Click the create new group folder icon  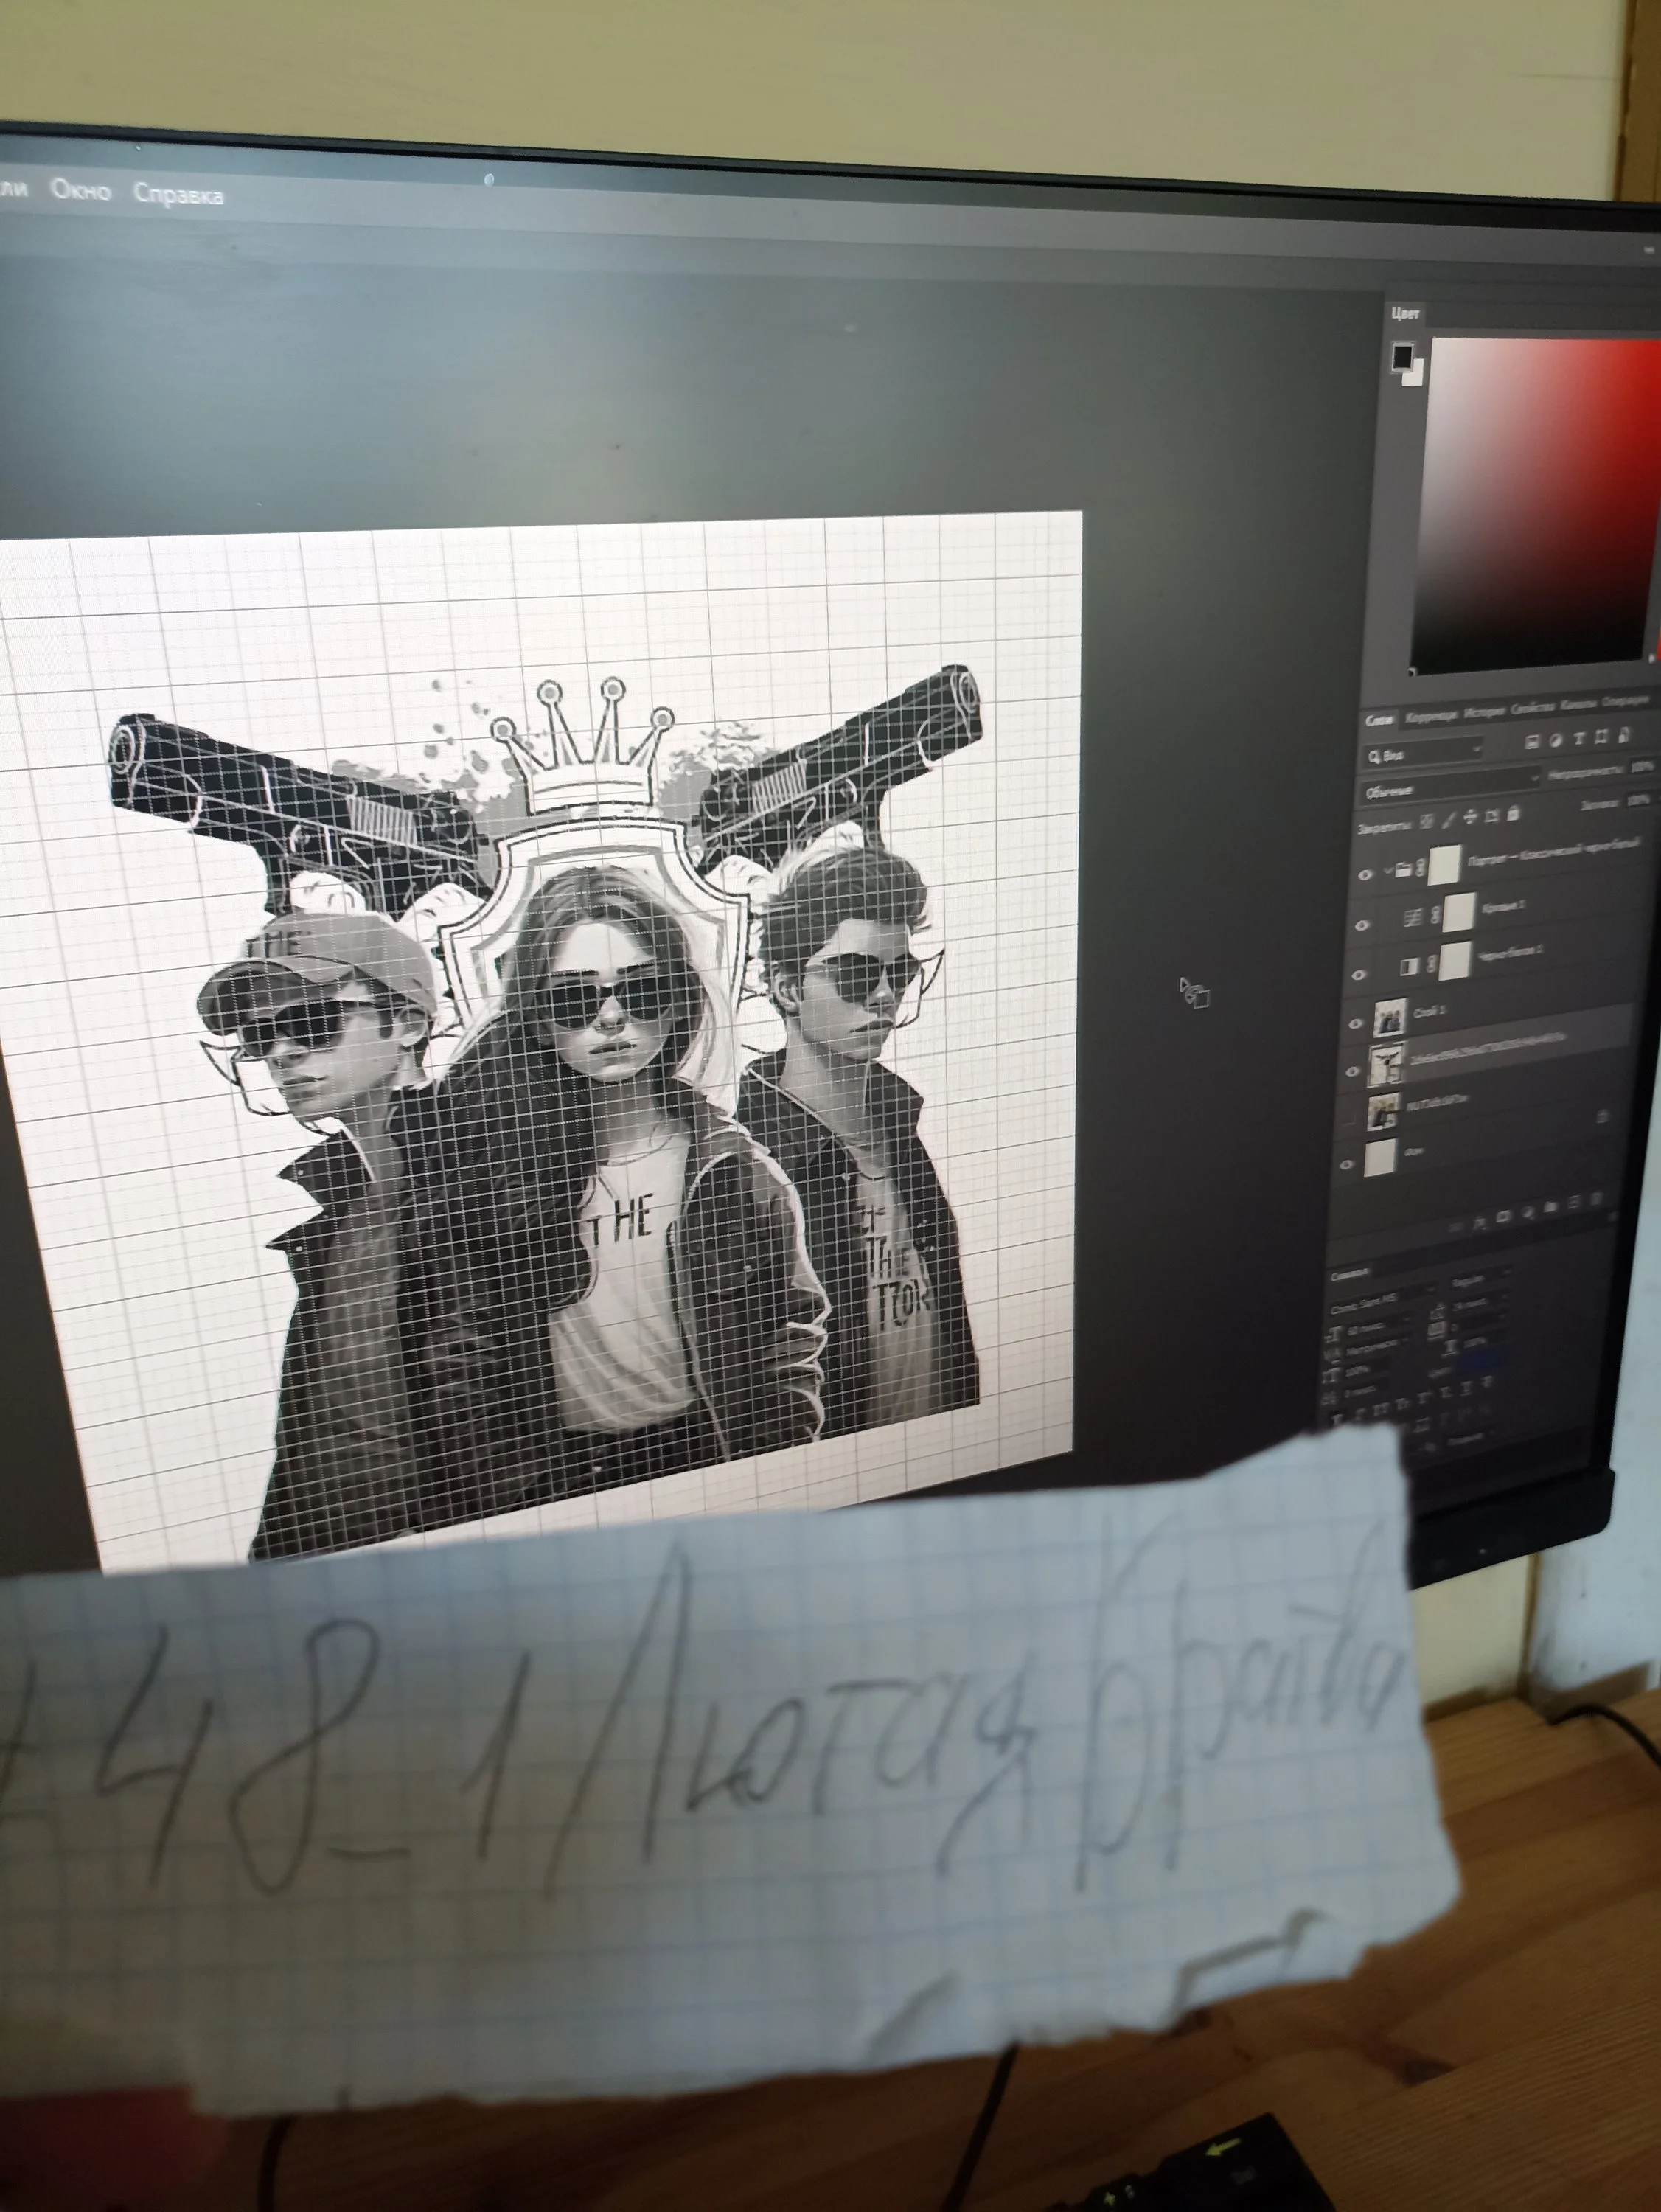point(1551,1207)
